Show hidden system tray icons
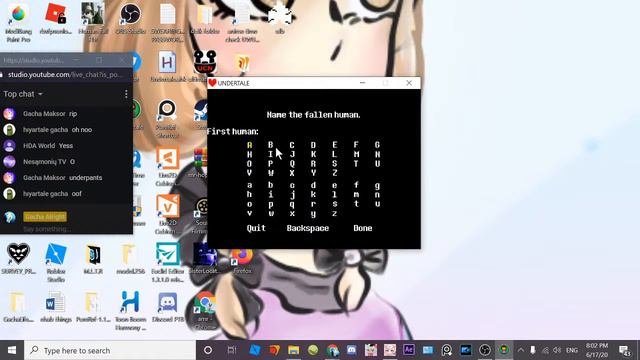This screenshot has width=640, height=360. 520,350
